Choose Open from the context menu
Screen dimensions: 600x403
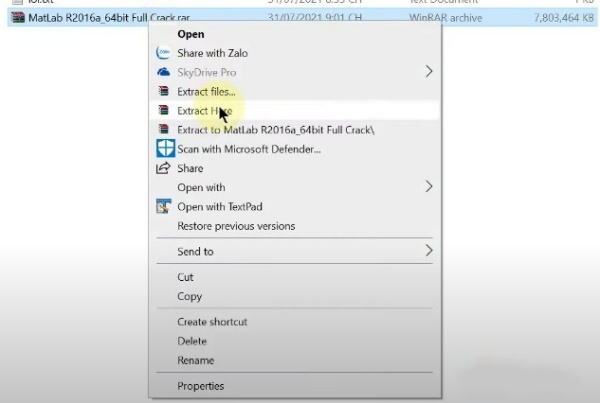tap(191, 34)
